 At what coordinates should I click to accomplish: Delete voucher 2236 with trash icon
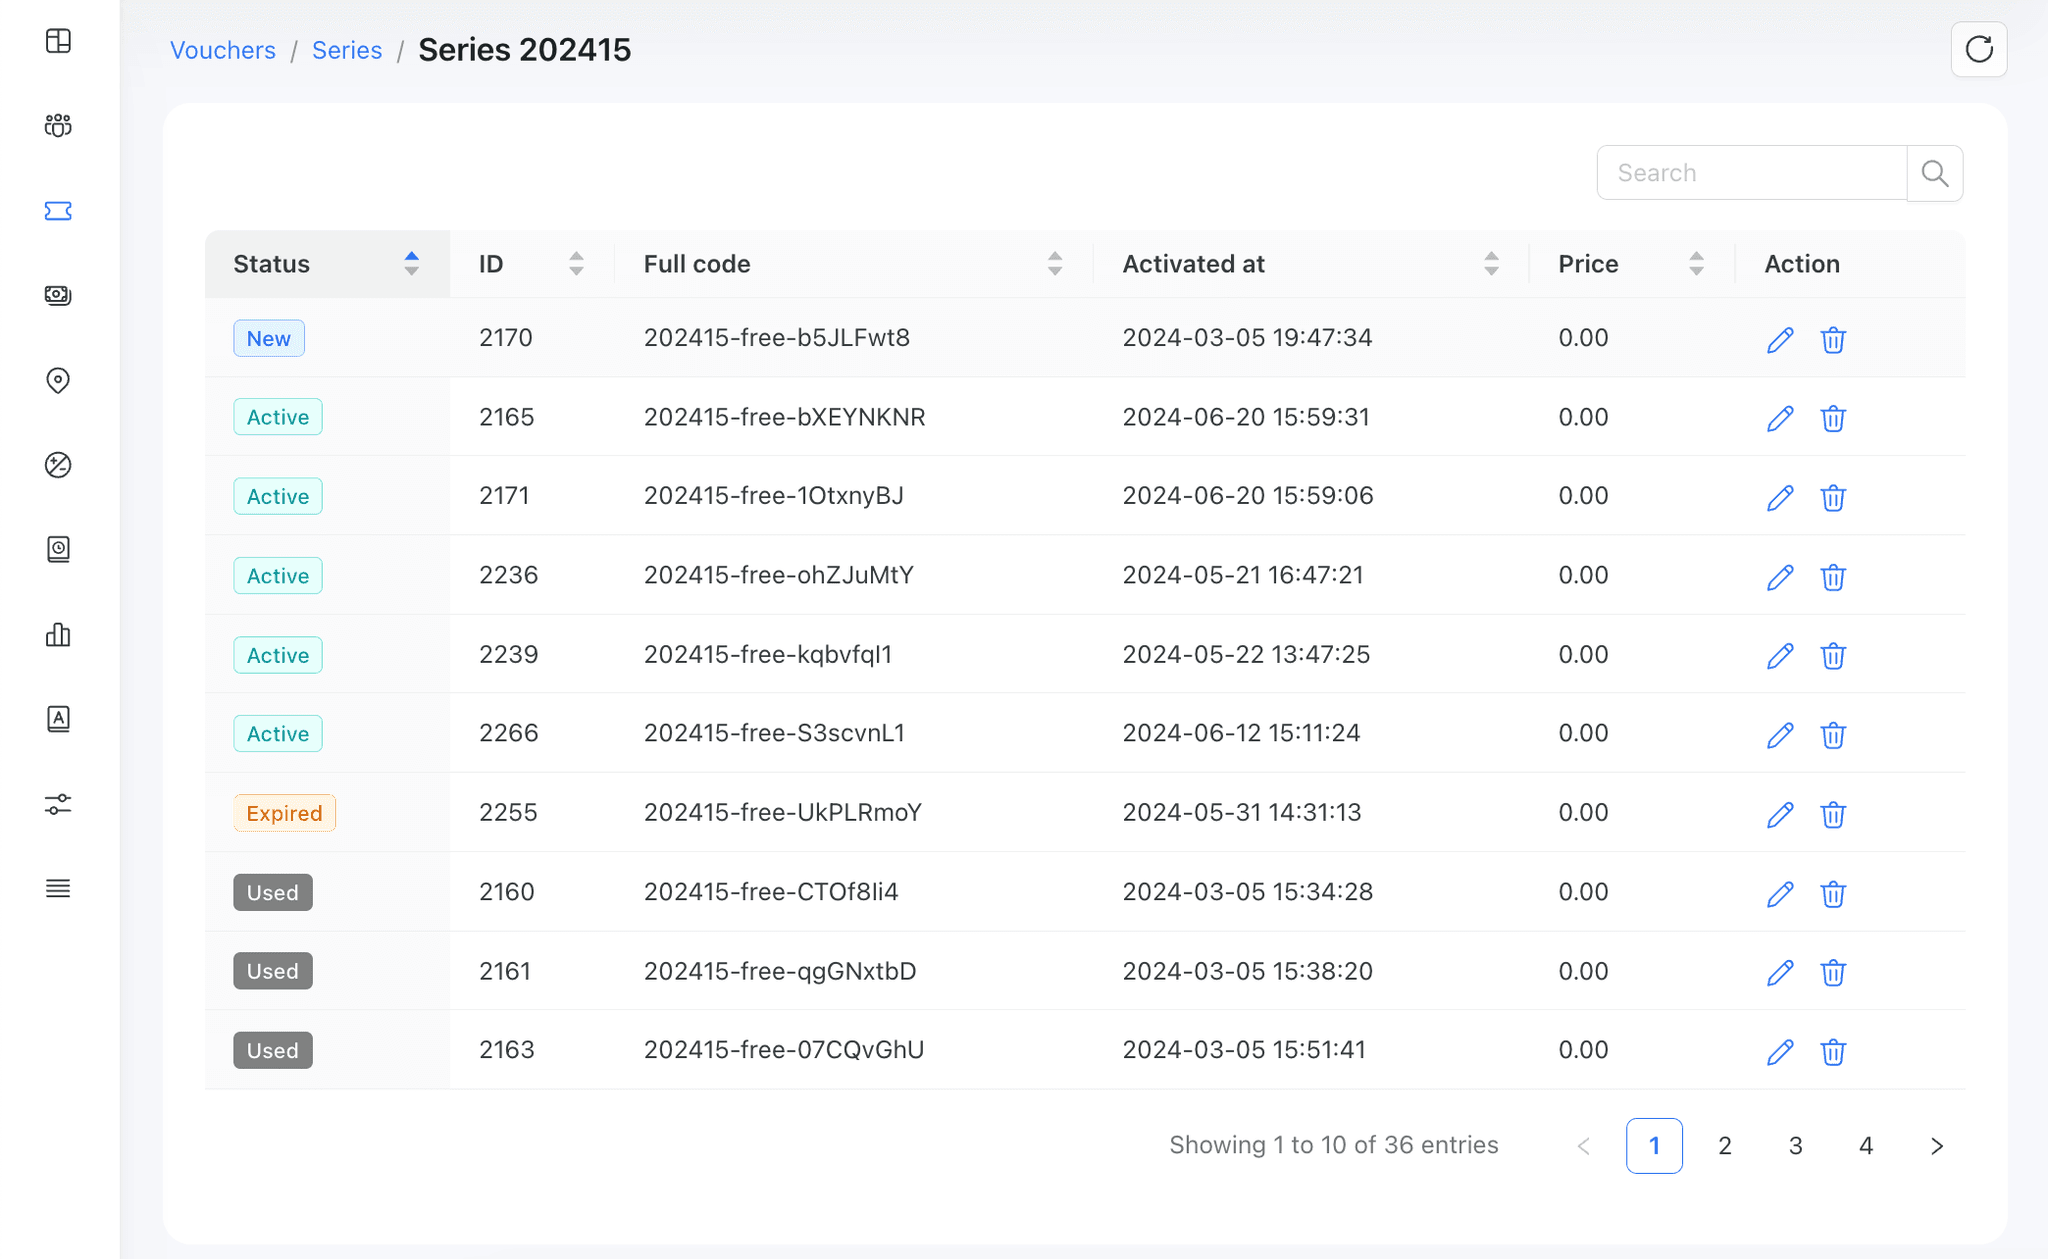[1833, 577]
